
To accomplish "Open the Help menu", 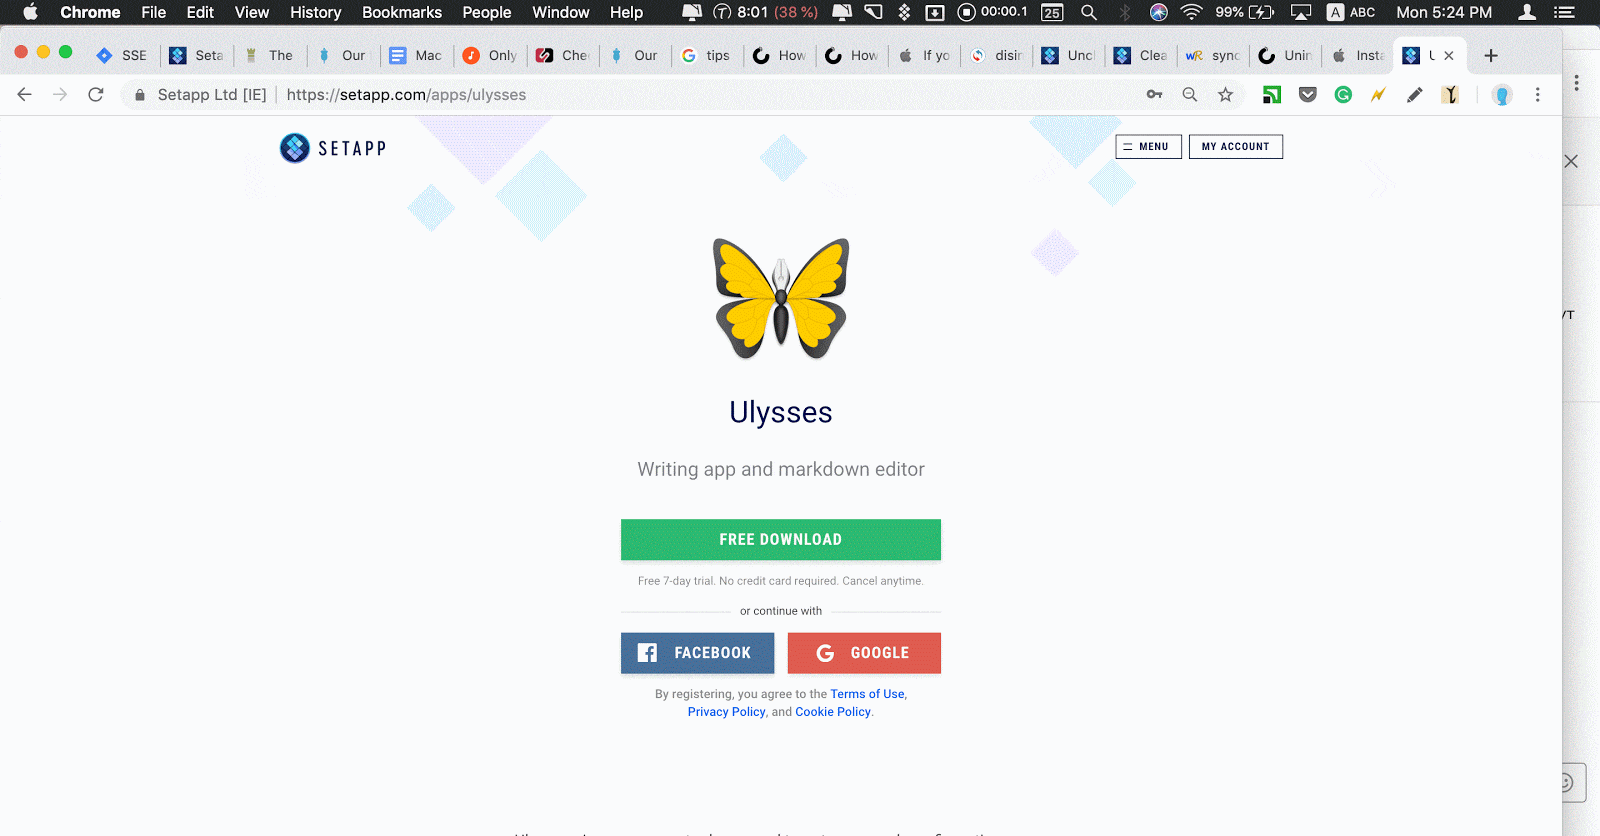I will tap(627, 12).
